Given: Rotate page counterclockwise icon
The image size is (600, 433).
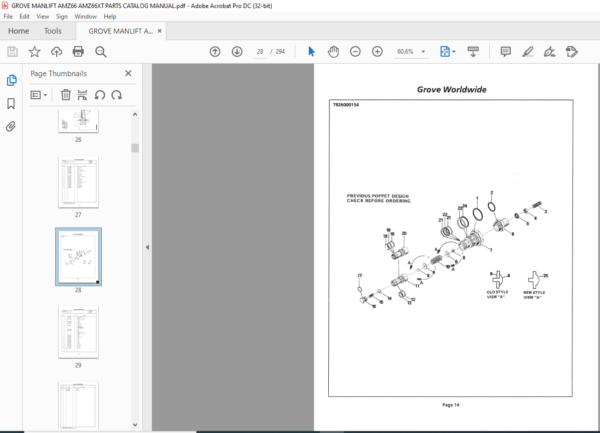Looking at the screenshot, I should tap(100, 95).
